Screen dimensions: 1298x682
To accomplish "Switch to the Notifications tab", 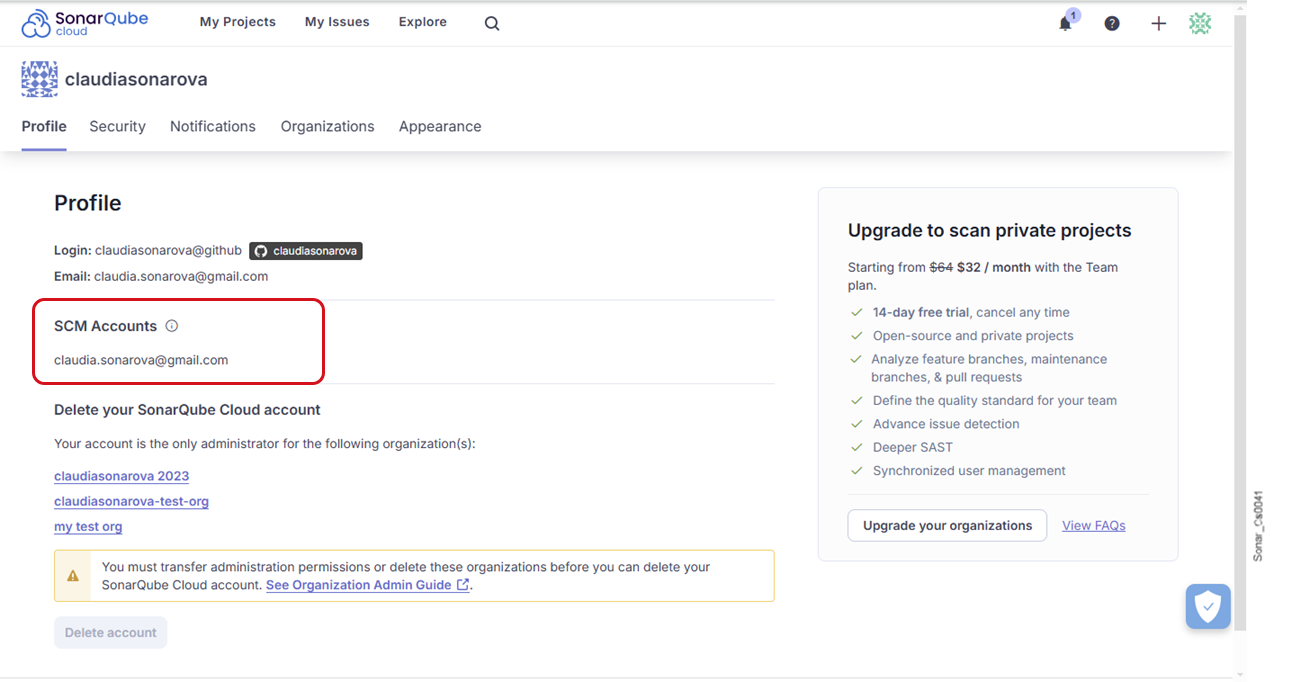I will coord(212,127).
